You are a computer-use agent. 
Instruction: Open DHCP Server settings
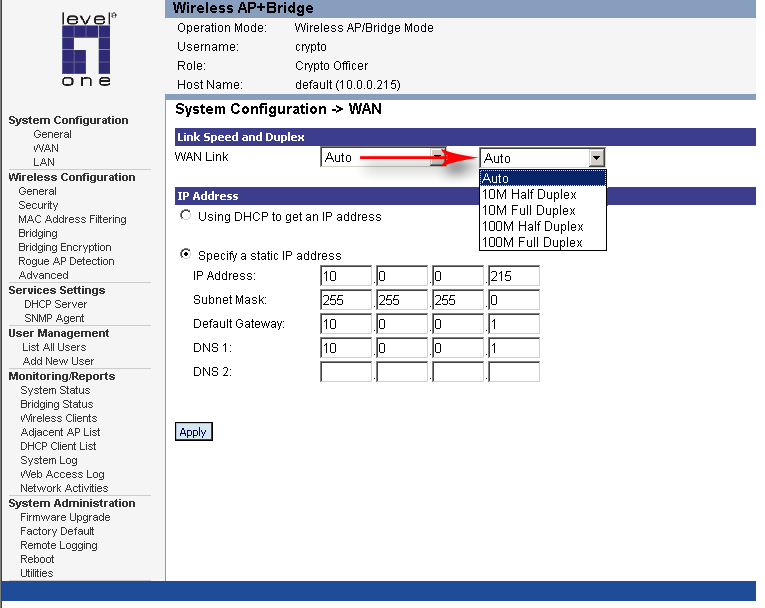(56, 304)
